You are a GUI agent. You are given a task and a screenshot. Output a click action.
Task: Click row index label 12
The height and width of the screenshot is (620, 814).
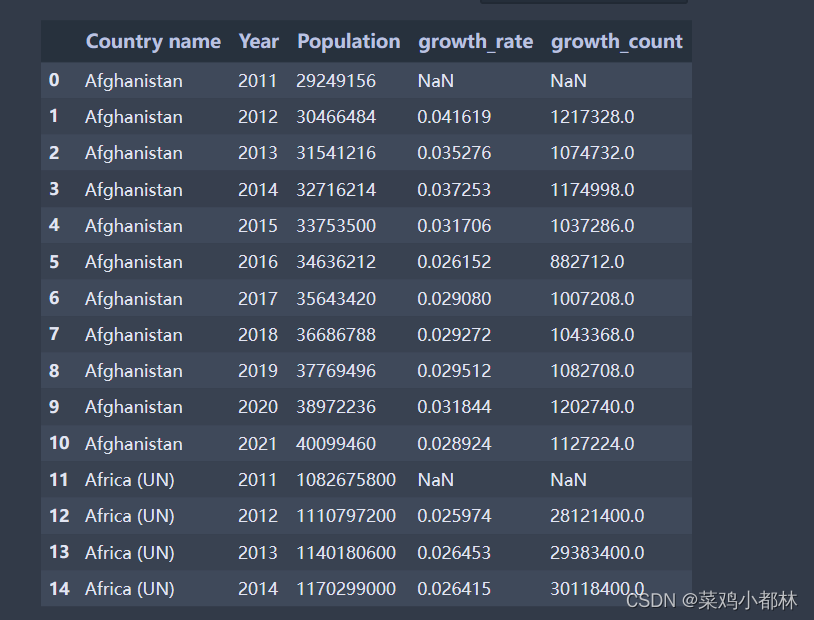coord(59,516)
